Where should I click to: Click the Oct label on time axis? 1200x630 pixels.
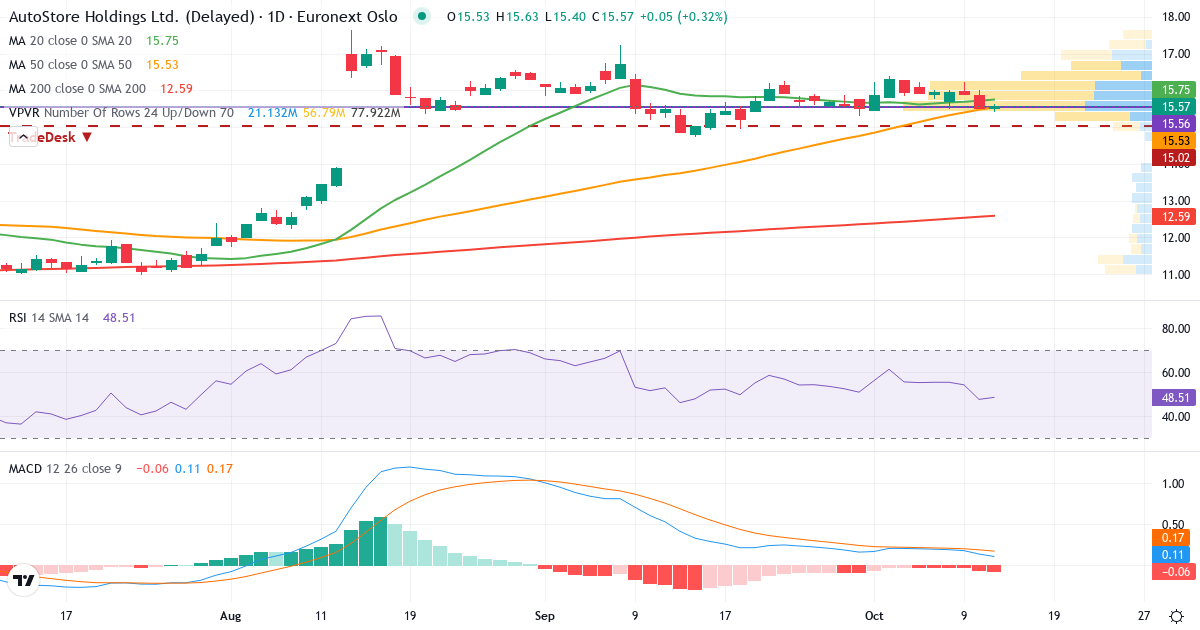(x=875, y=615)
